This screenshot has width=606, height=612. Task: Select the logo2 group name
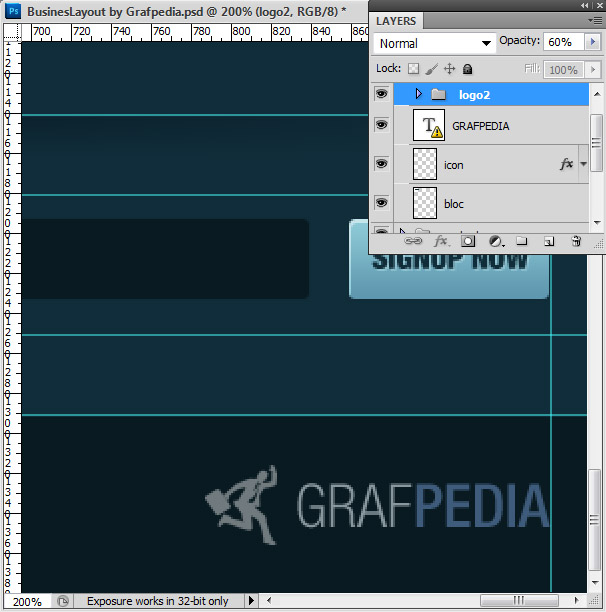click(x=474, y=95)
